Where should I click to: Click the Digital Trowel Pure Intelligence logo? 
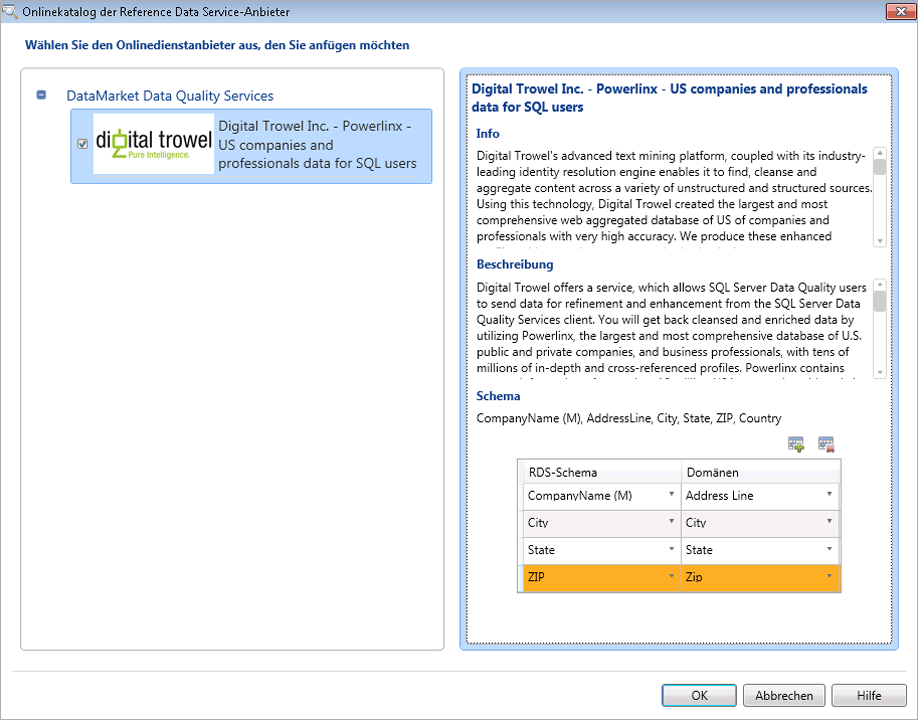click(151, 142)
